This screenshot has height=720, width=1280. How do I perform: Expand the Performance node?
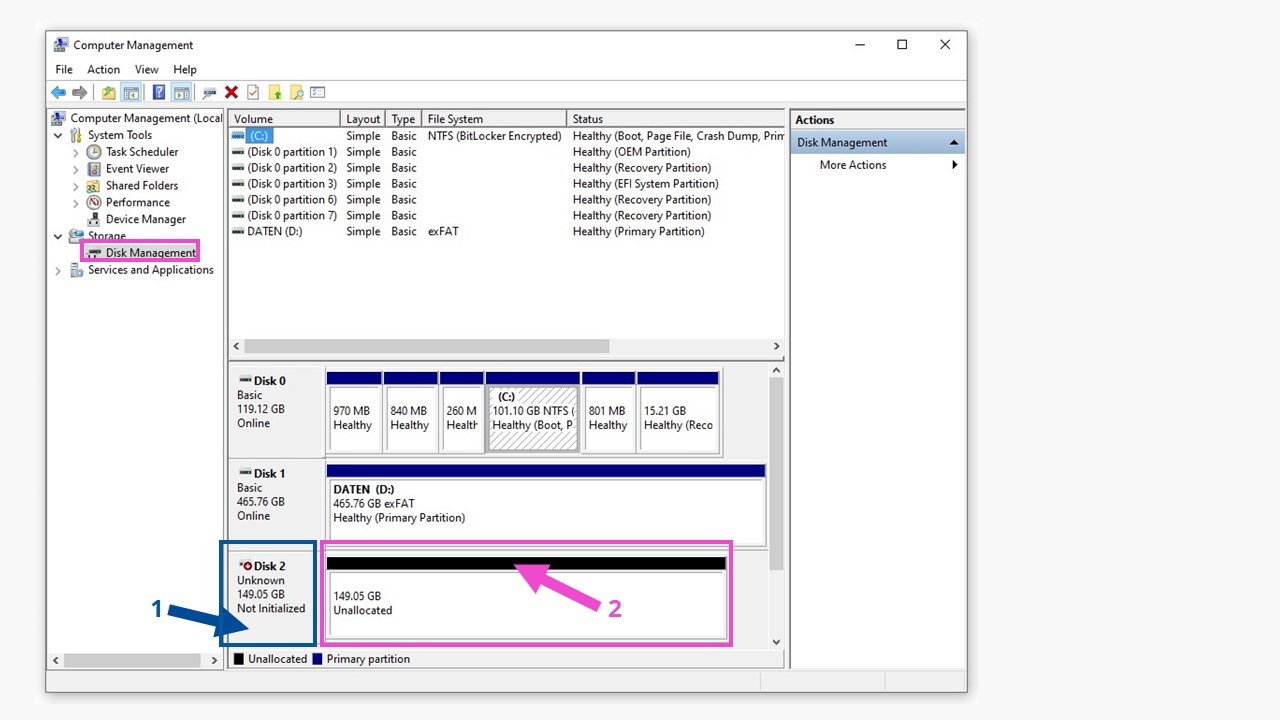76,202
